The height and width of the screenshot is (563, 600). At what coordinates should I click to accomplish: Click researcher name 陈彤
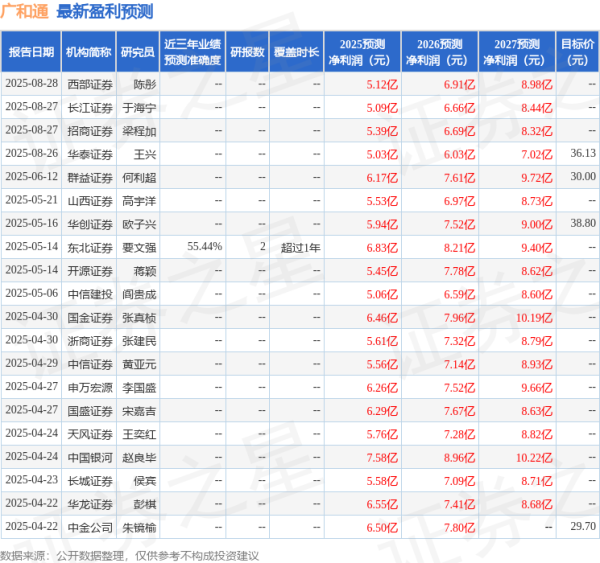(145, 84)
